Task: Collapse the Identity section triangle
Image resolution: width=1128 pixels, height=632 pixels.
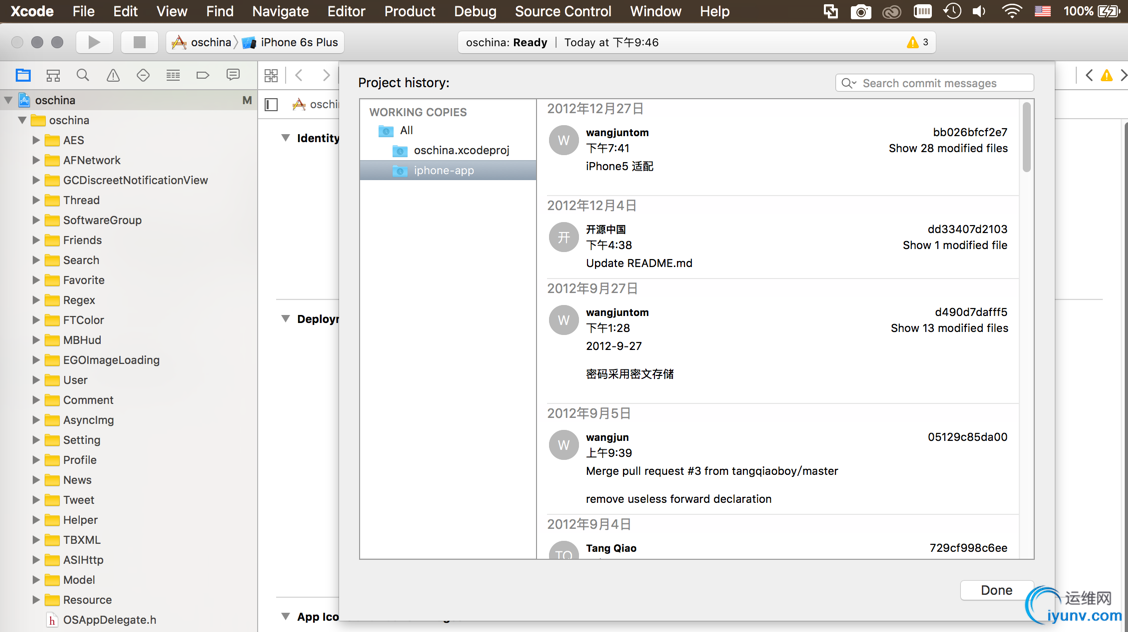Action: [286, 137]
